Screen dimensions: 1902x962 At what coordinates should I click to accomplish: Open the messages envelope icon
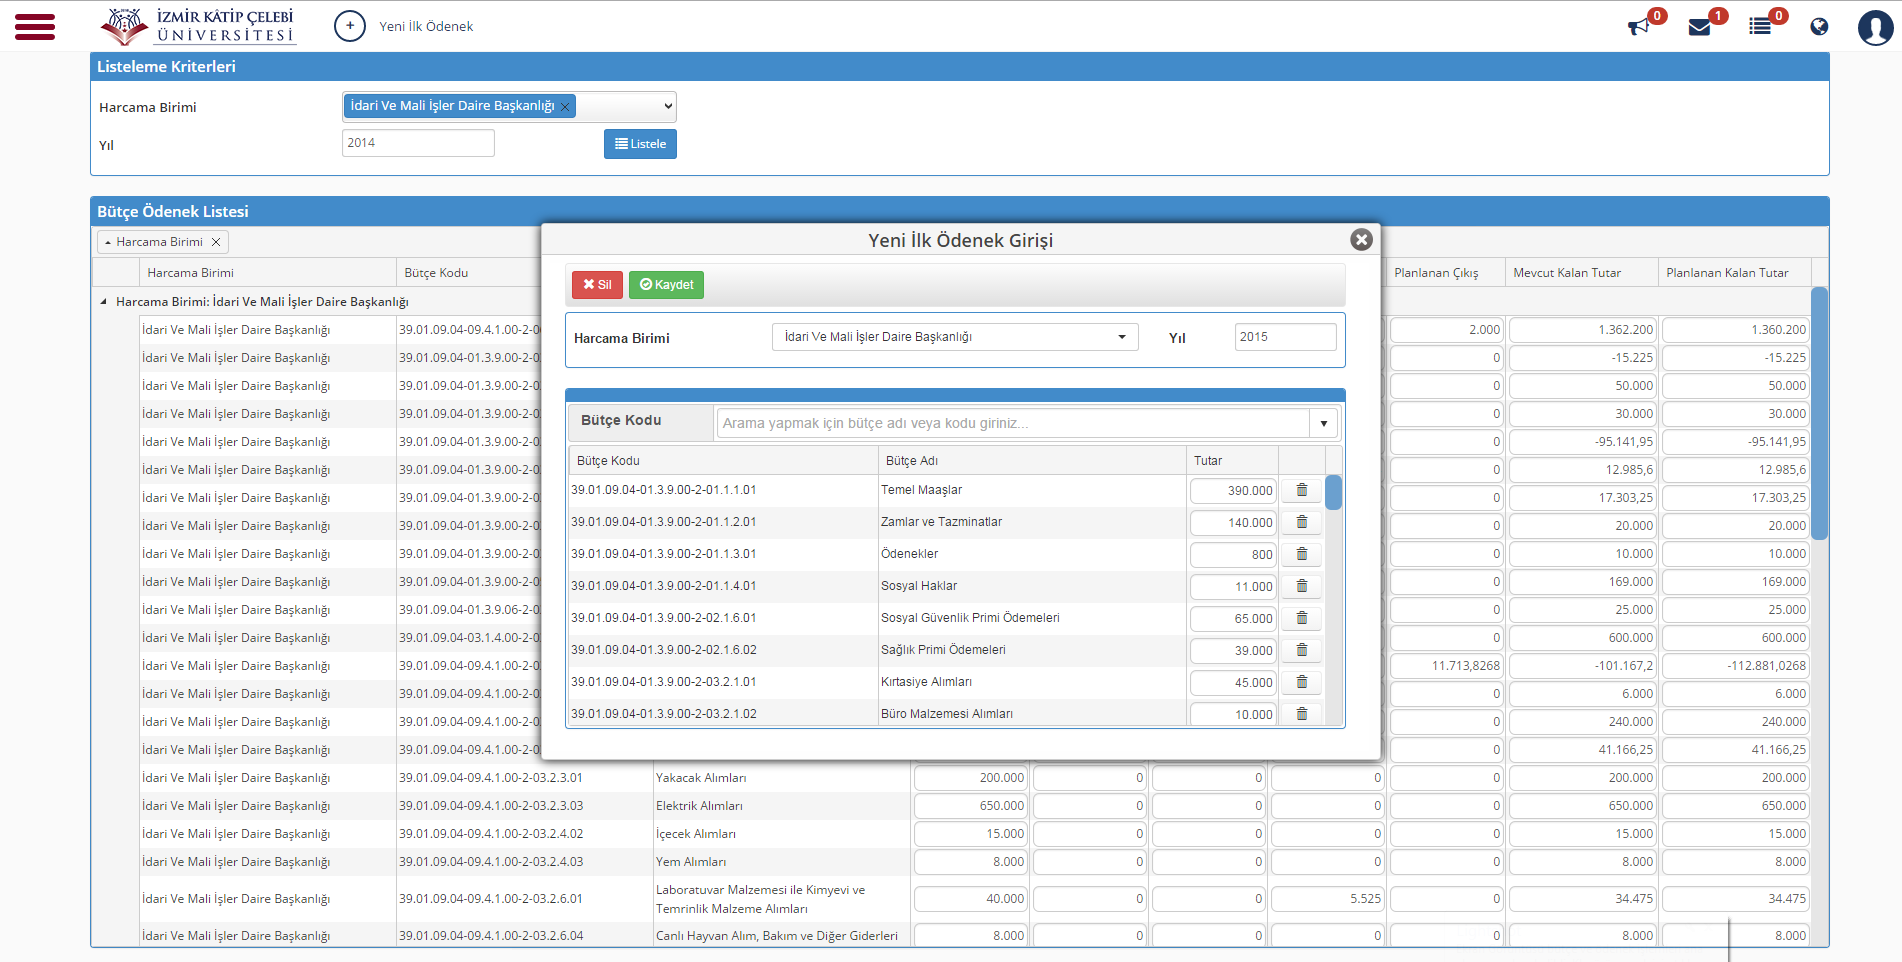pyautogui.click(x=1699, y=27)
